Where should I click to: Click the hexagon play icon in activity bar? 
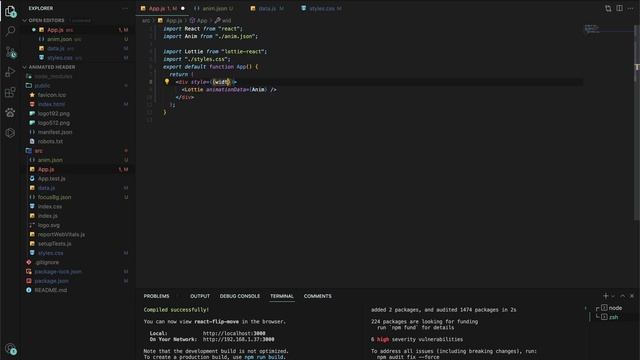pyautogui.click(x=10, y=133)
